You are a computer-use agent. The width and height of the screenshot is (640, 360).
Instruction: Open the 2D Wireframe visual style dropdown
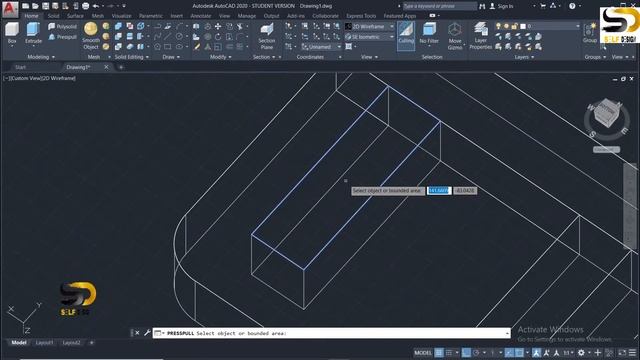(x=370, y=27)
